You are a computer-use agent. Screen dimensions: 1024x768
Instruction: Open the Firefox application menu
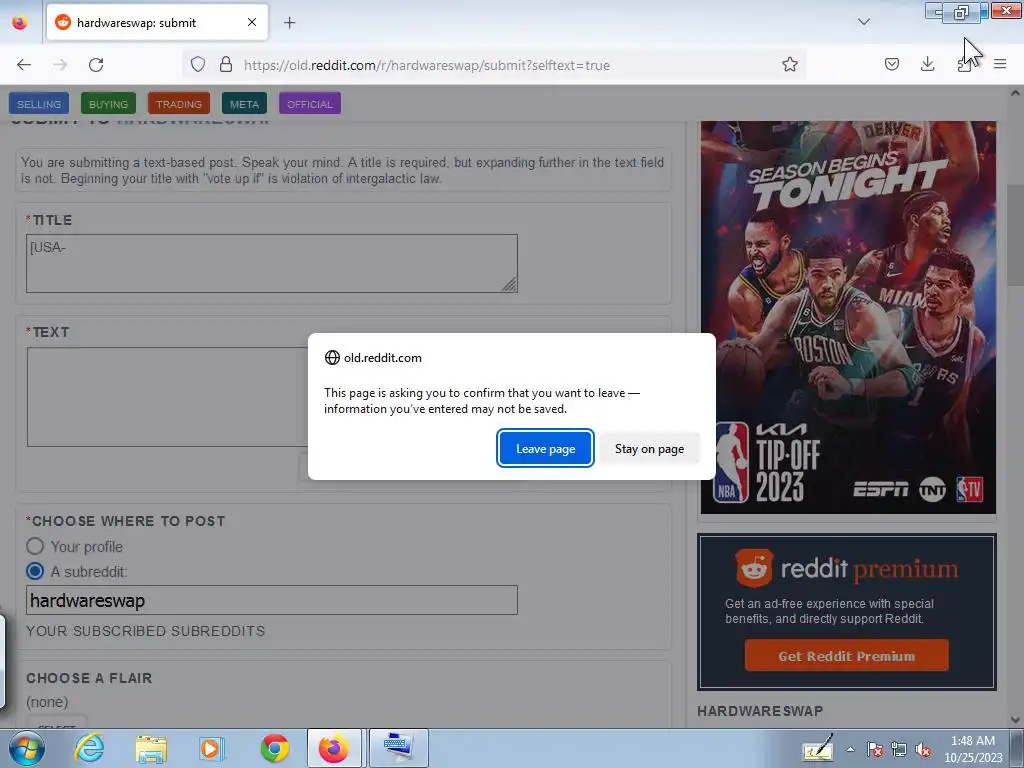tap(1000, 65)
